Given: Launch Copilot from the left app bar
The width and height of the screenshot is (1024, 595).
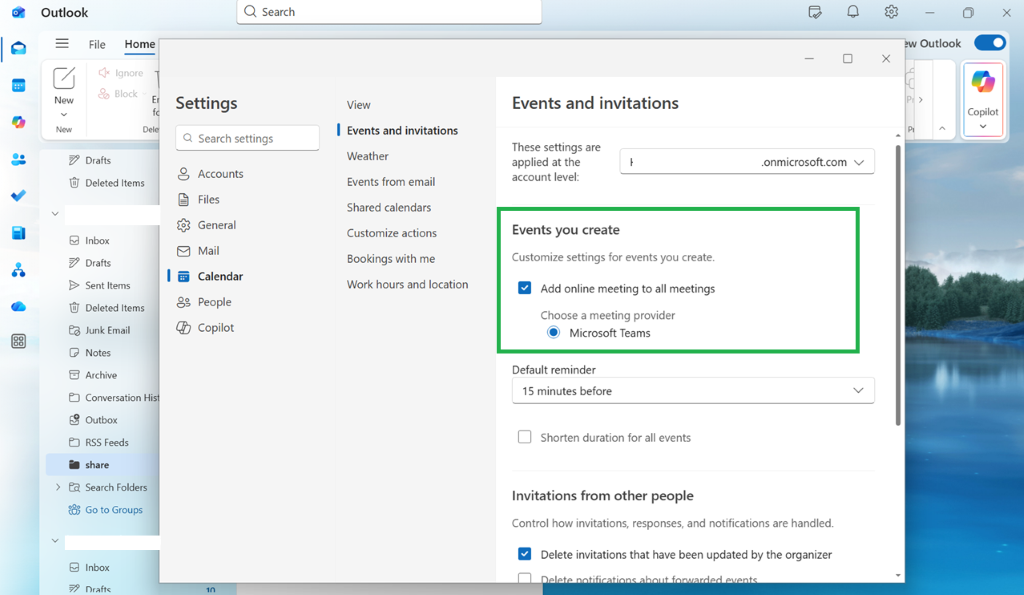Looking at the screenshot, I should point(19,121).
